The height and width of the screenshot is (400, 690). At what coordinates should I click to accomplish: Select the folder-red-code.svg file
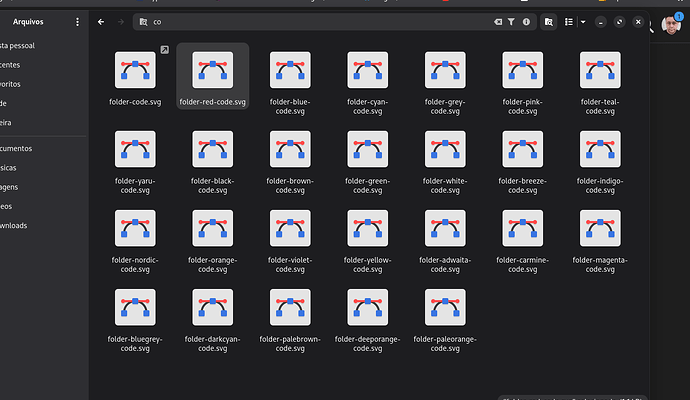pos(212,70)
